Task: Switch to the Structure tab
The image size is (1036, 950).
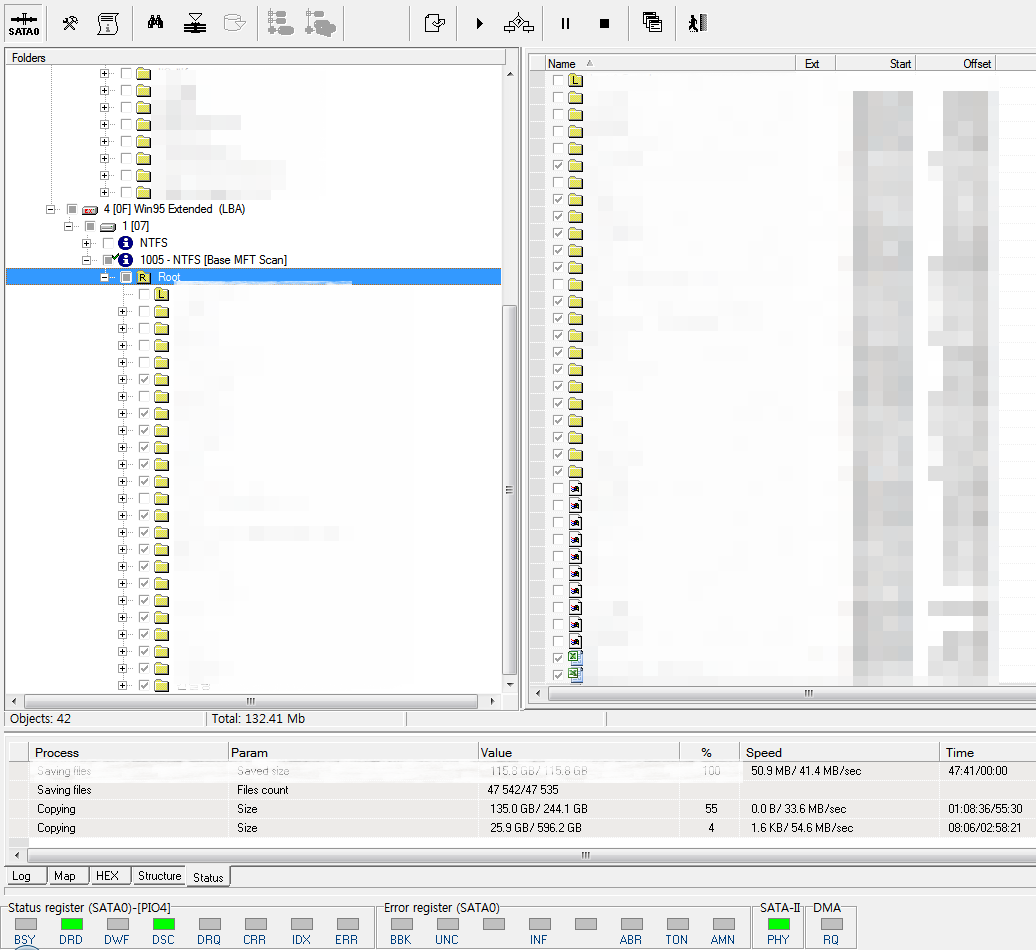Action: (159, 876)
